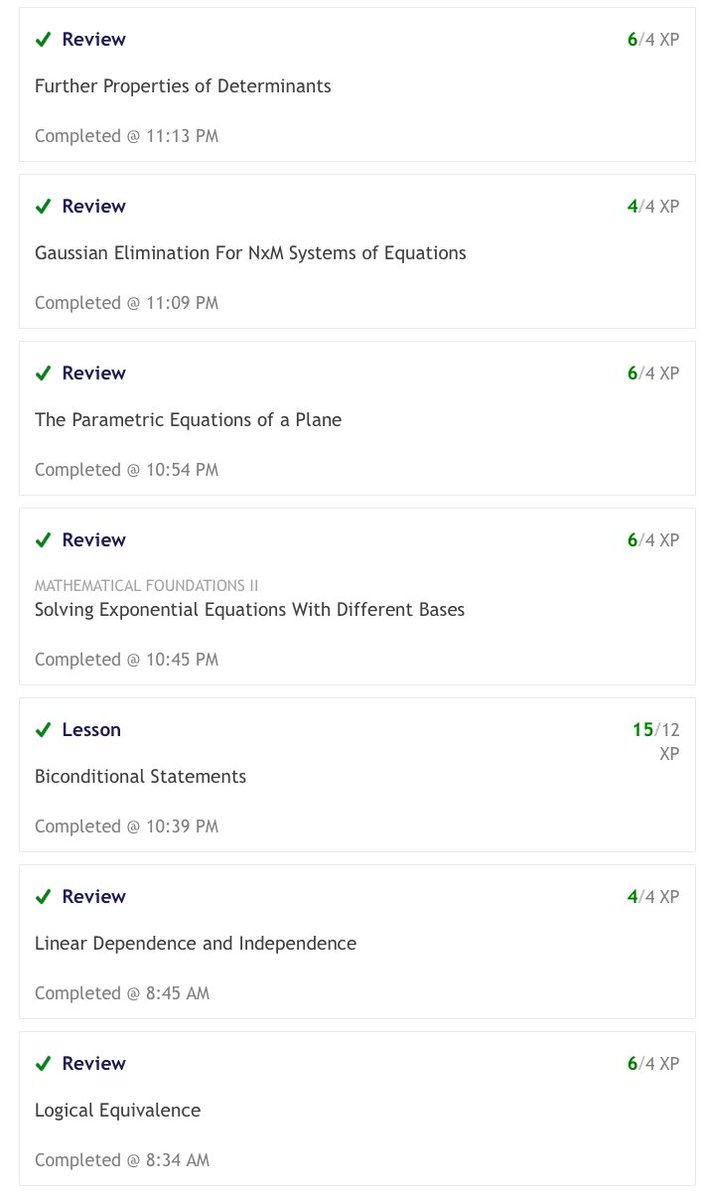
Task: Click the MATHEMATICAL FOUNDATIONS II course label
Action: pyautogui.click(x=147, y=586)
